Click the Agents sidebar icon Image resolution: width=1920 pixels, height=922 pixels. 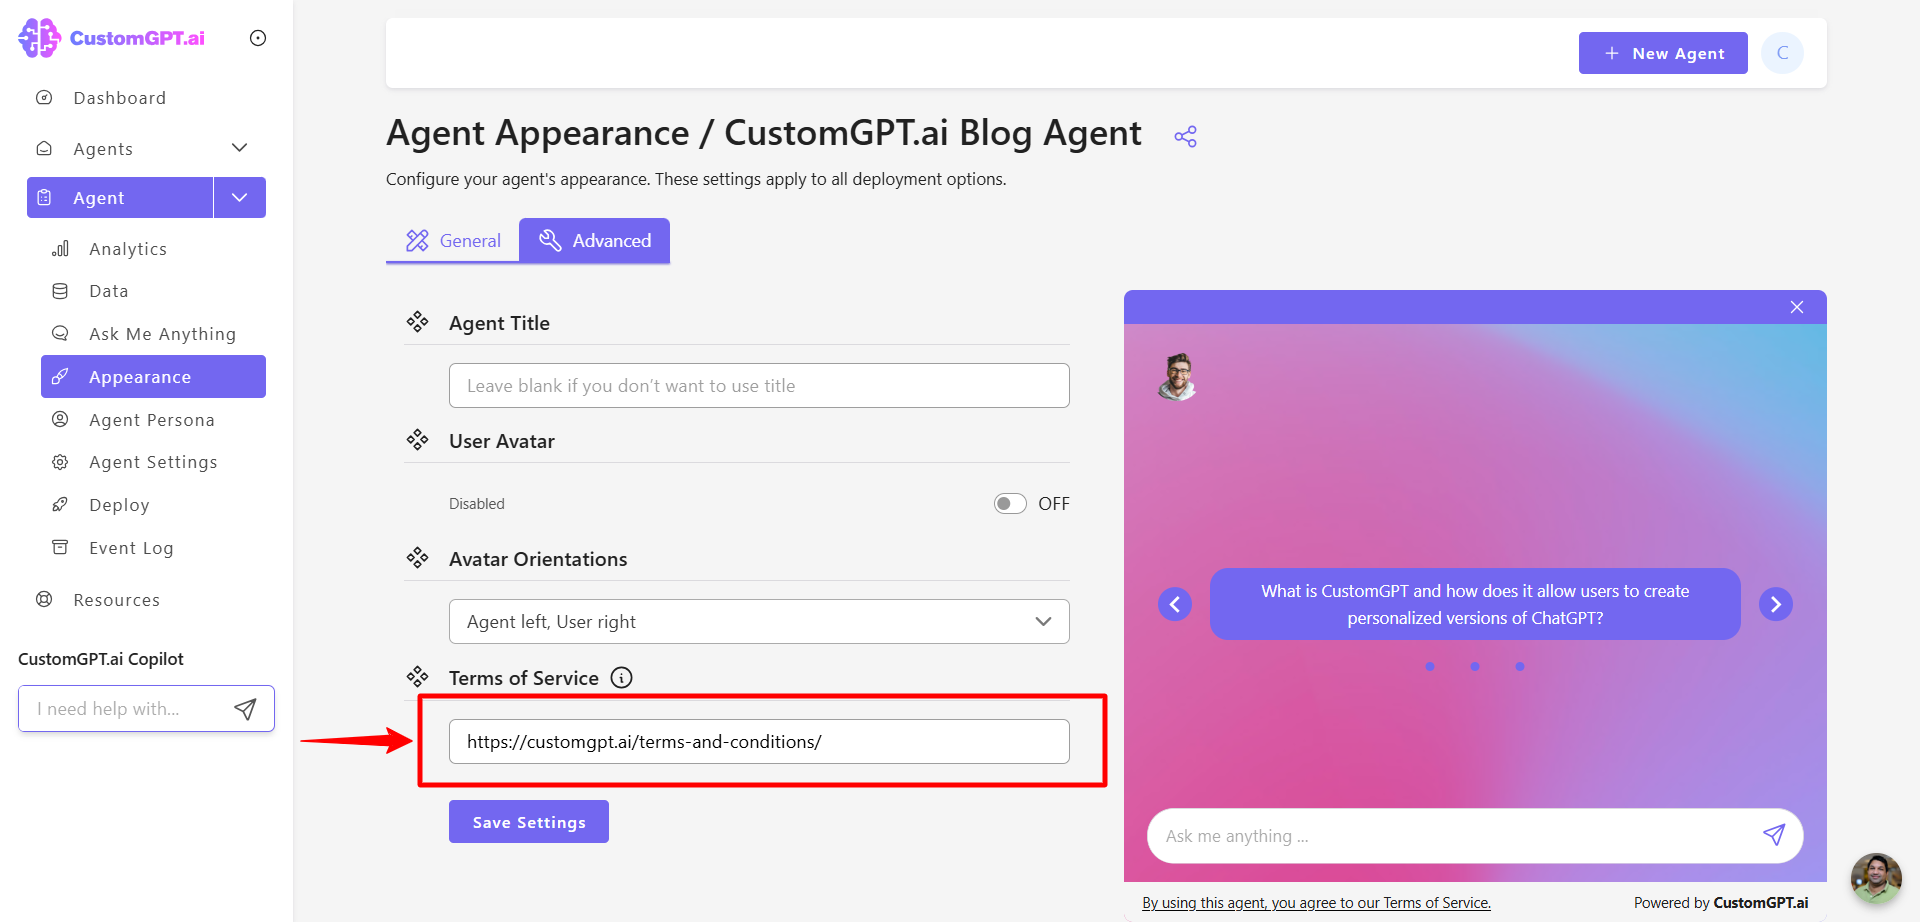[44, 148]
